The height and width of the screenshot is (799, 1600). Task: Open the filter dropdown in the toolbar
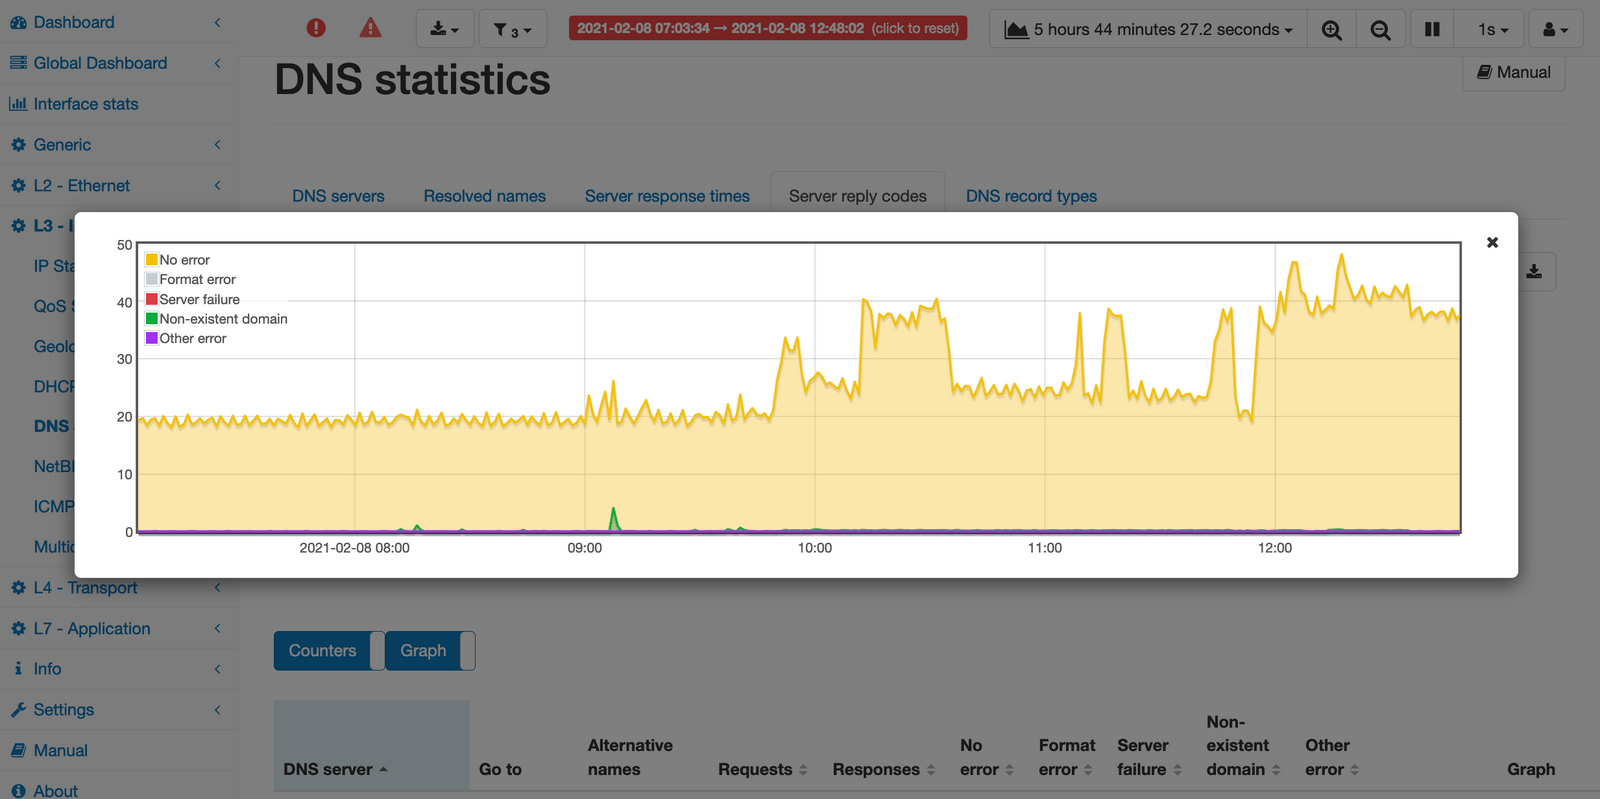click(512, 30)
